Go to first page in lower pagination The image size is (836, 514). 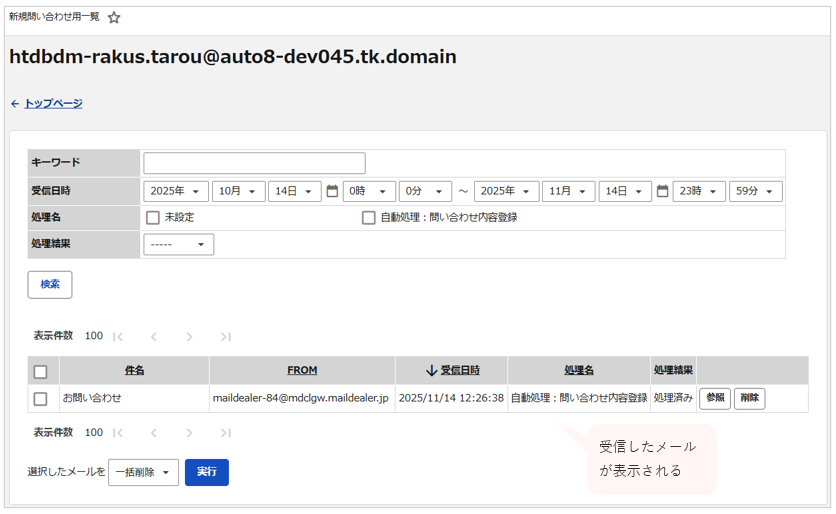coord(118,433)
